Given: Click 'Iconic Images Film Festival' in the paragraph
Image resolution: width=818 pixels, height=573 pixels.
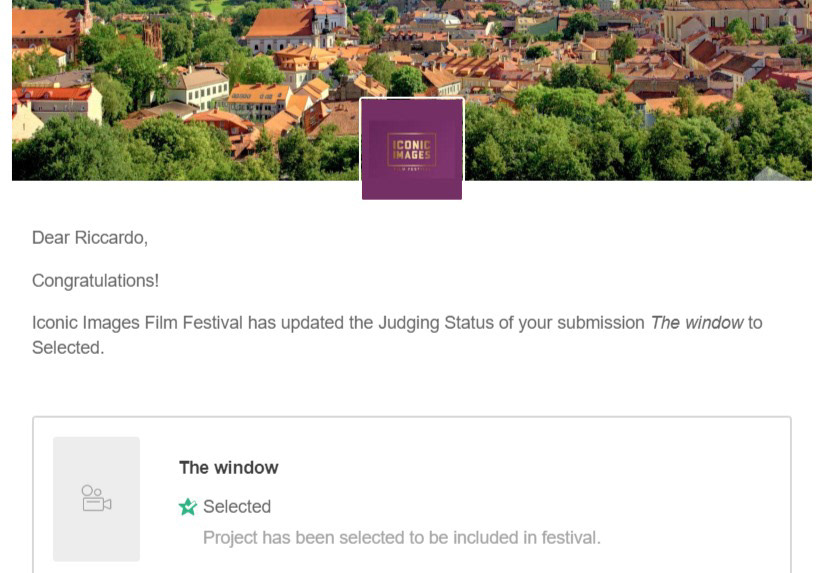Looking at the screenshot, I should pyautogui.click(x=130, y=323).
